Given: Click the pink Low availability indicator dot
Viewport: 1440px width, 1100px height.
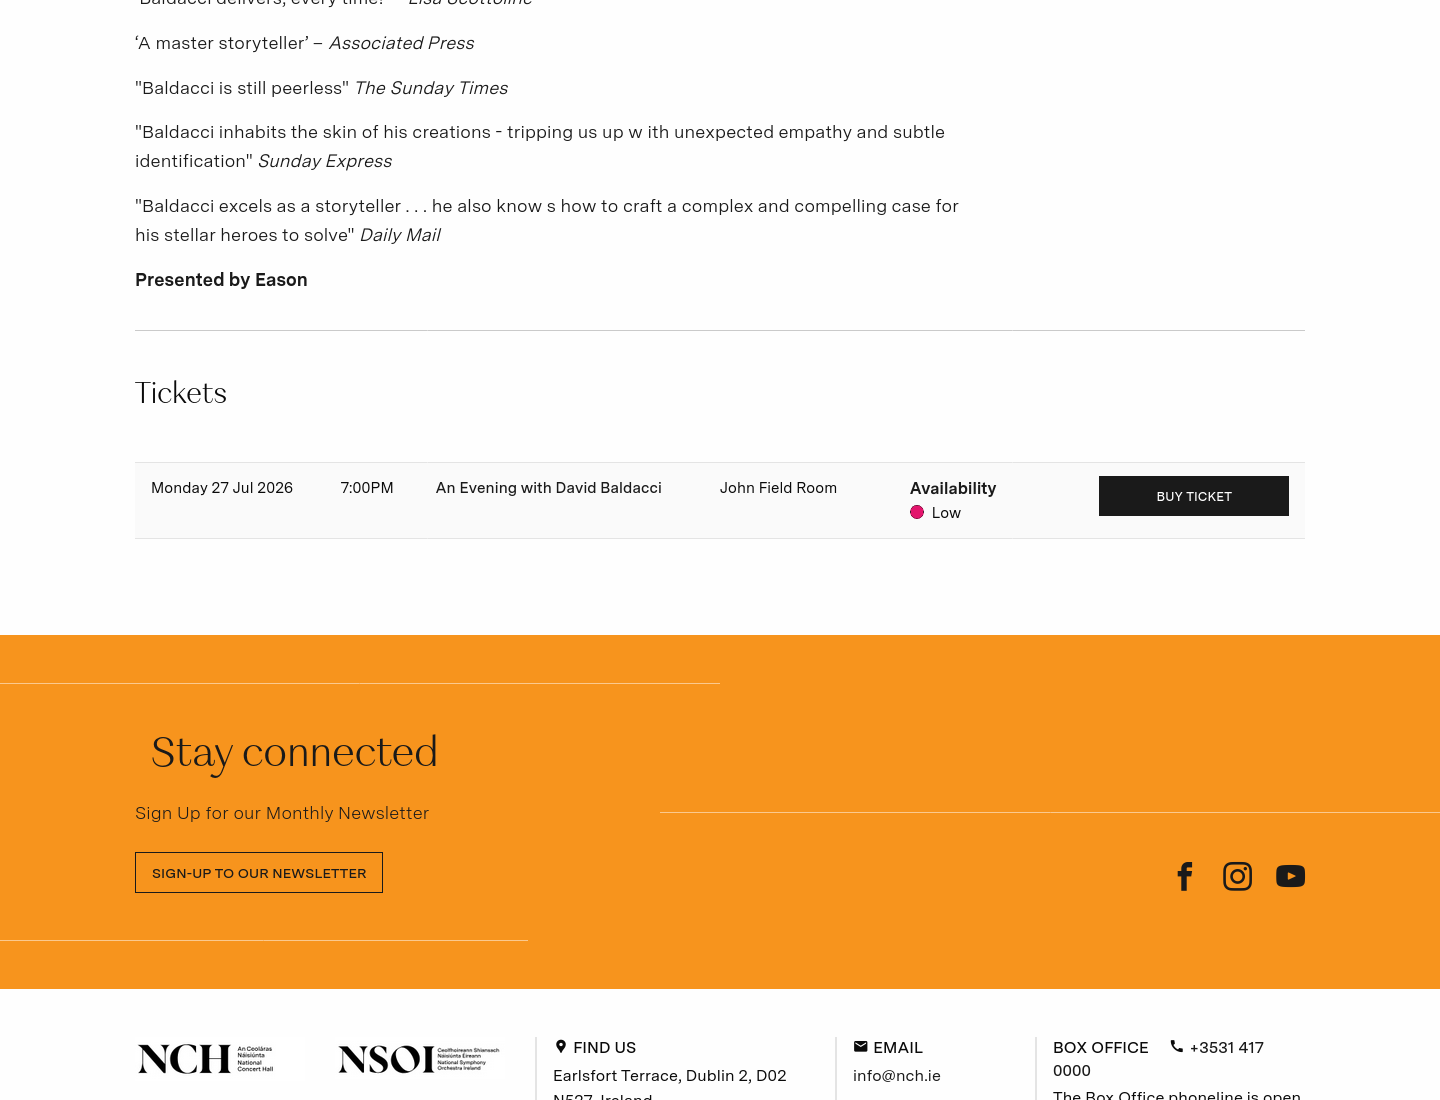Looking at the screenshot, I should click(x=917, y=512).
